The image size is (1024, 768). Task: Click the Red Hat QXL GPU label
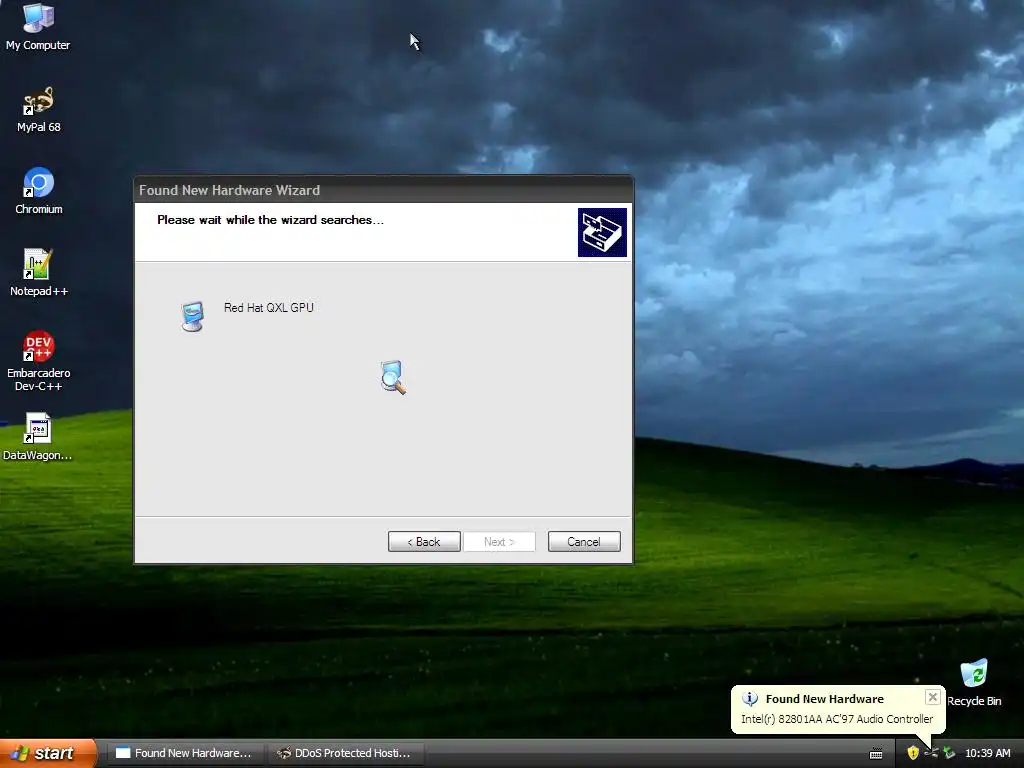pyautogui.click(x=268, y=308)
